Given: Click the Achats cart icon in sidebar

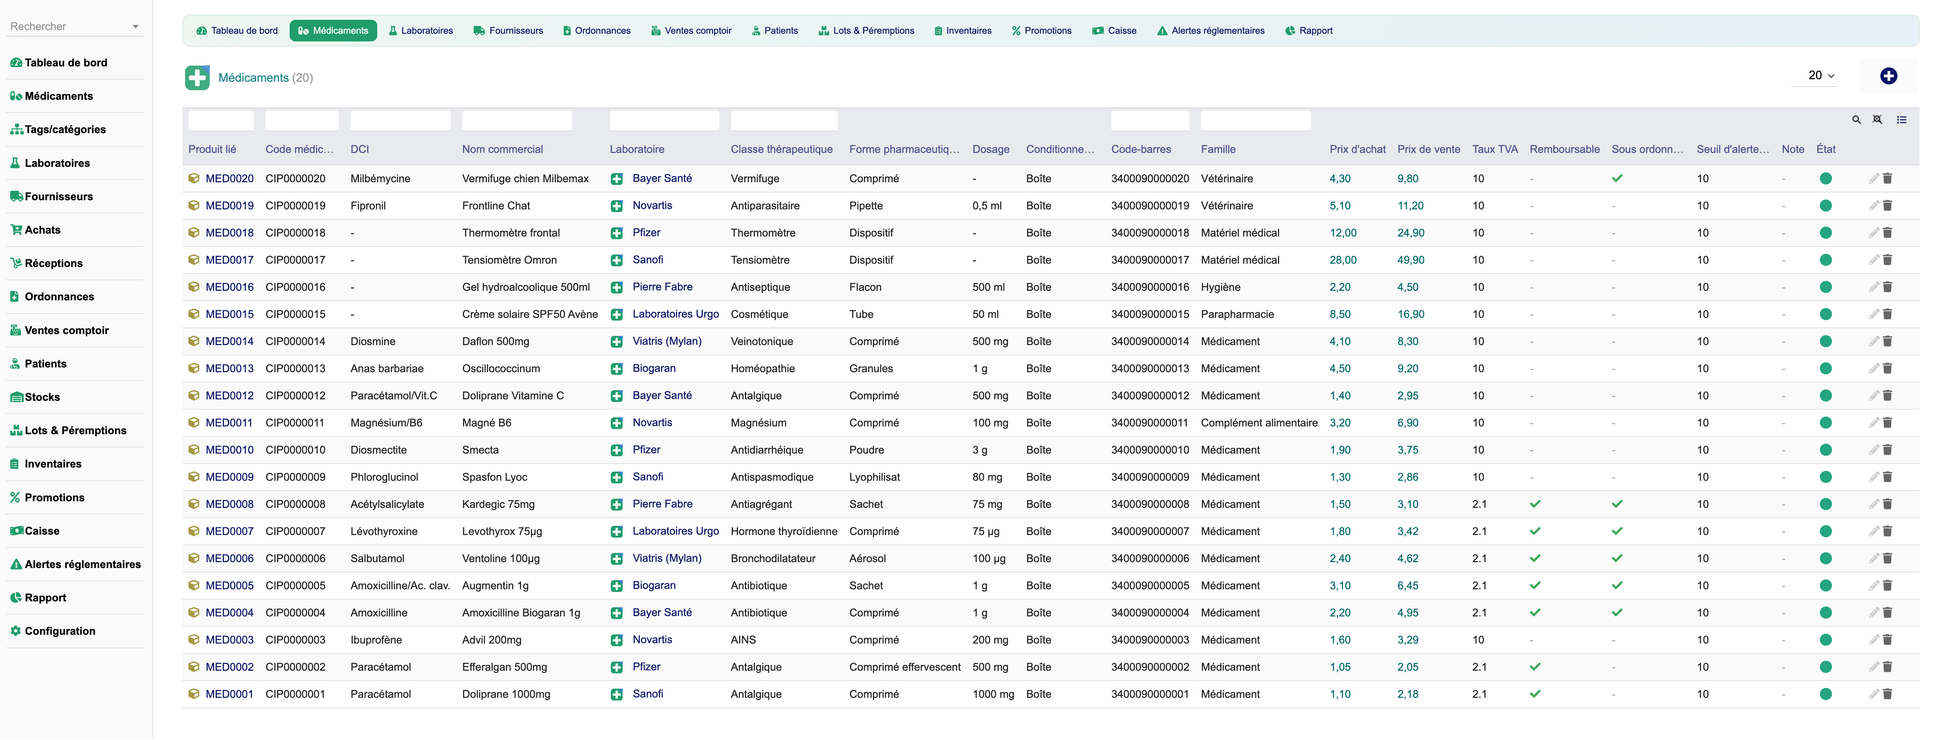Looking at the screenshot, I should 16,230.
